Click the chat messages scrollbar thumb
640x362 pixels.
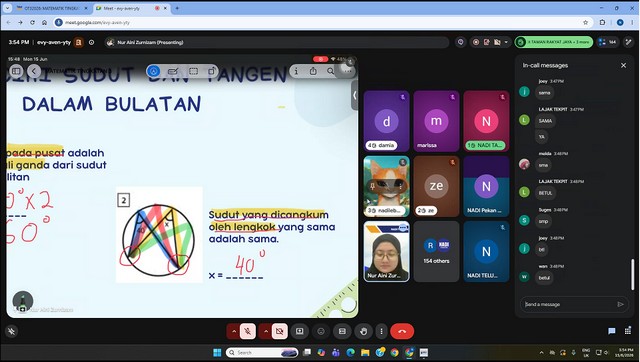632,274
